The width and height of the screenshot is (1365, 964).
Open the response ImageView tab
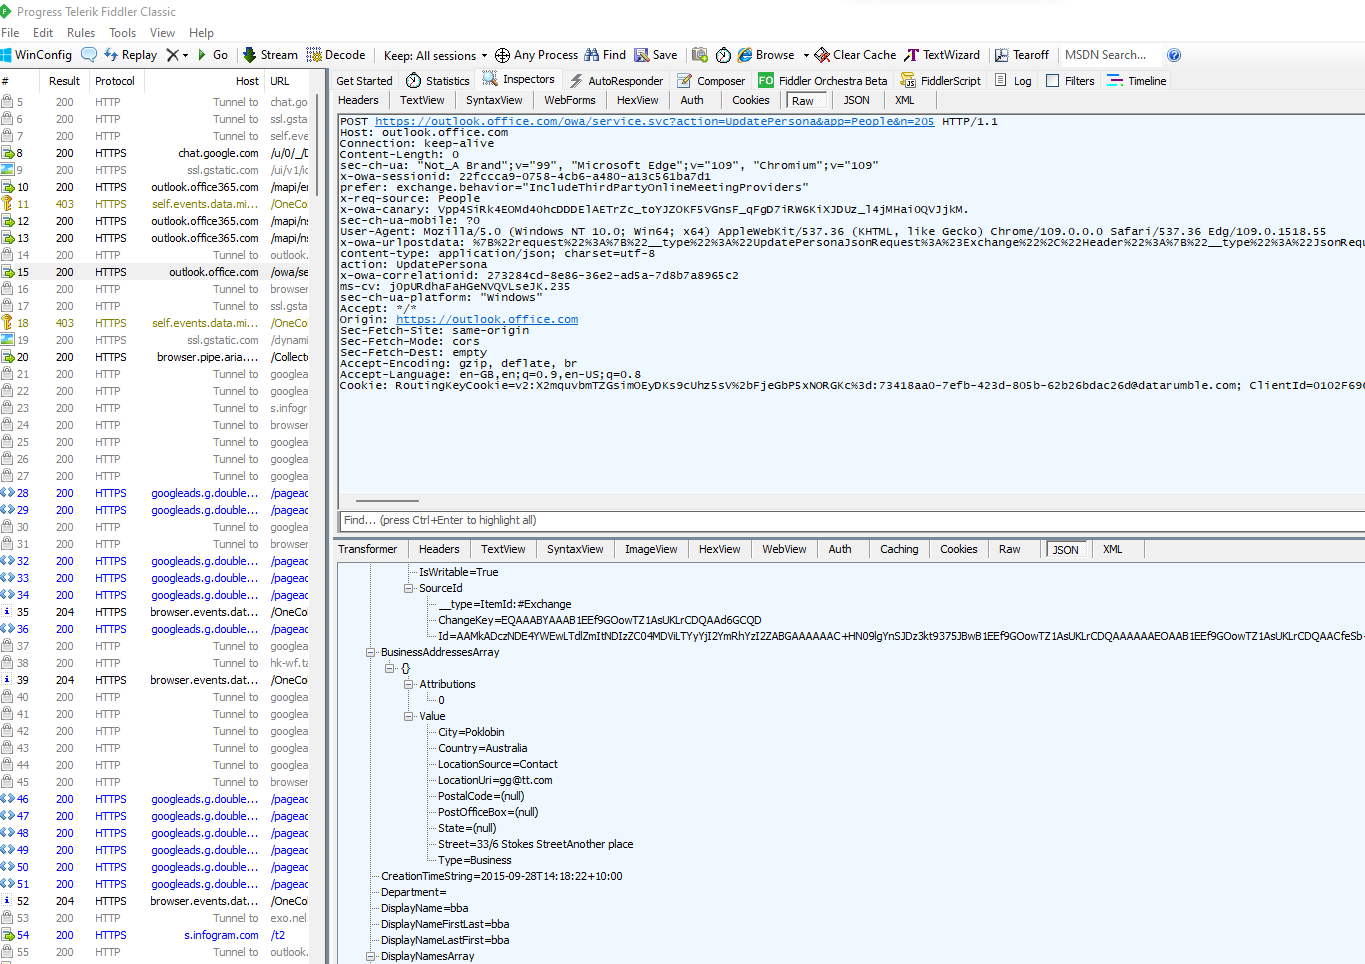point(651,549)
